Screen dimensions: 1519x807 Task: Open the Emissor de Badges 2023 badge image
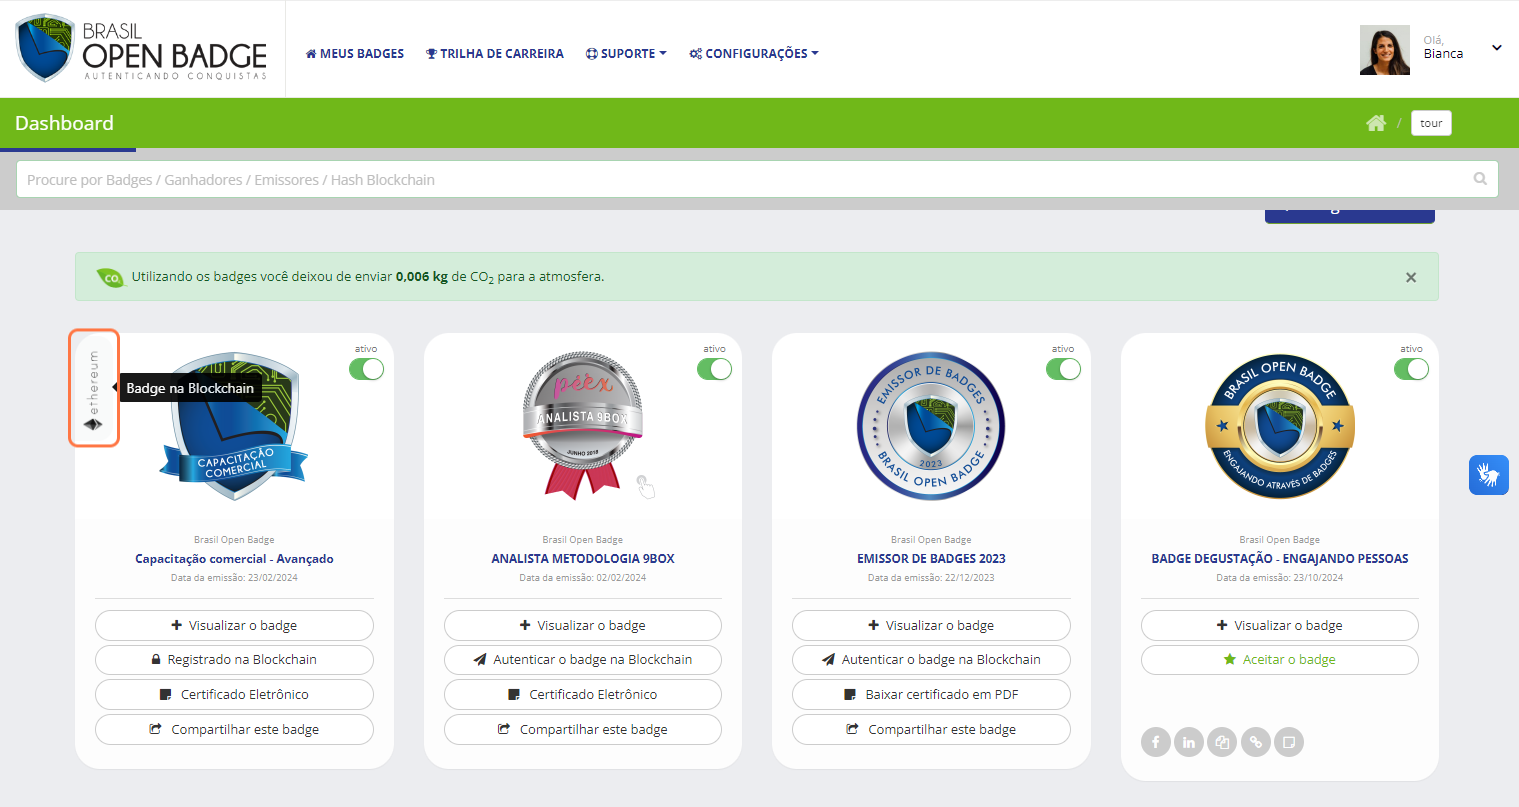coord(931,426)
